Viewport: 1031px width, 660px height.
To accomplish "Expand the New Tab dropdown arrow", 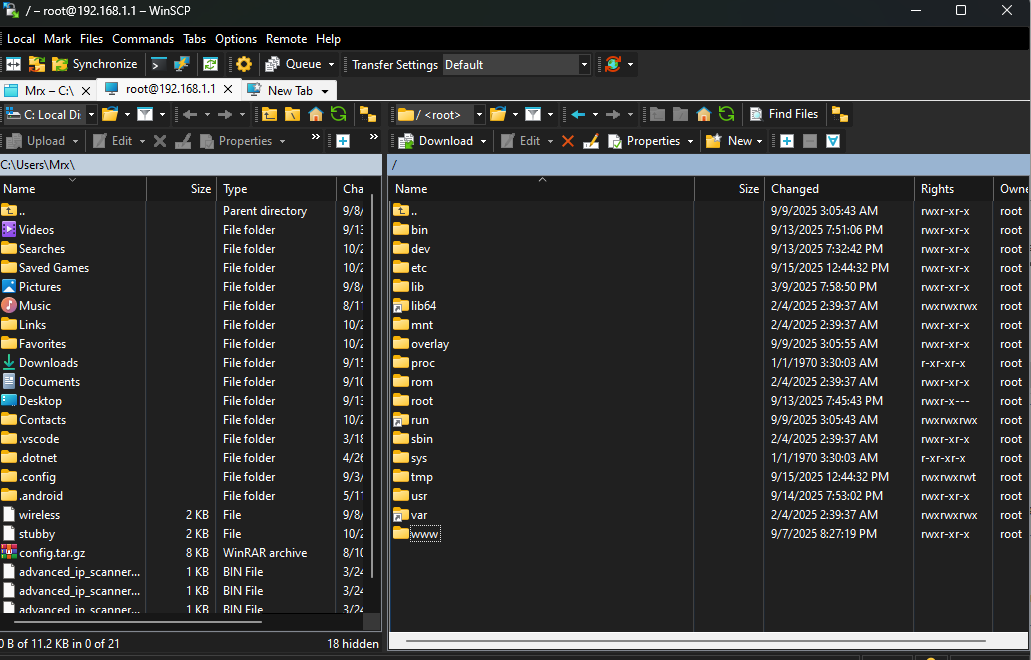I will pos(325,91).
